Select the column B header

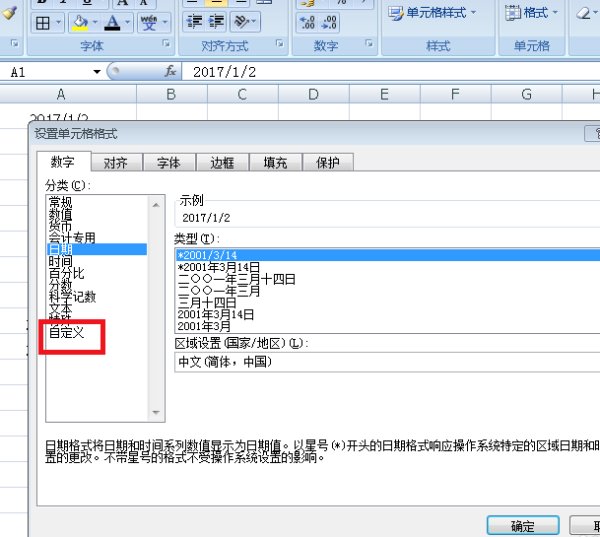[x=171, y=95]
